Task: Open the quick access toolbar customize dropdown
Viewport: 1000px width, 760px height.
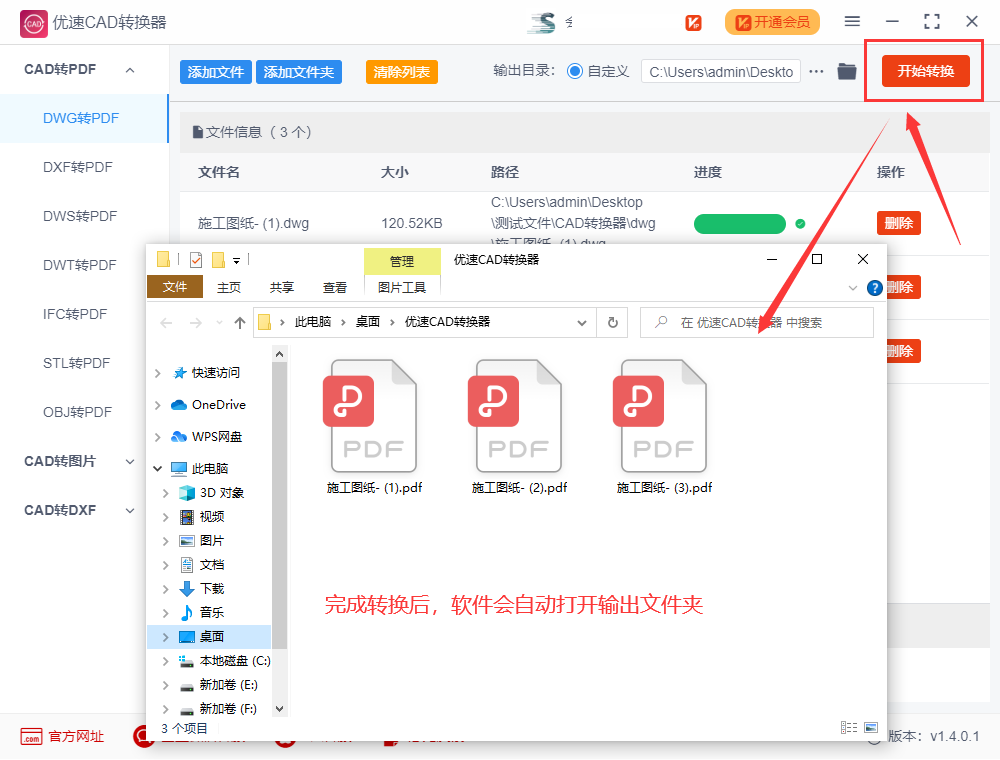Action: tap(236, 260)
